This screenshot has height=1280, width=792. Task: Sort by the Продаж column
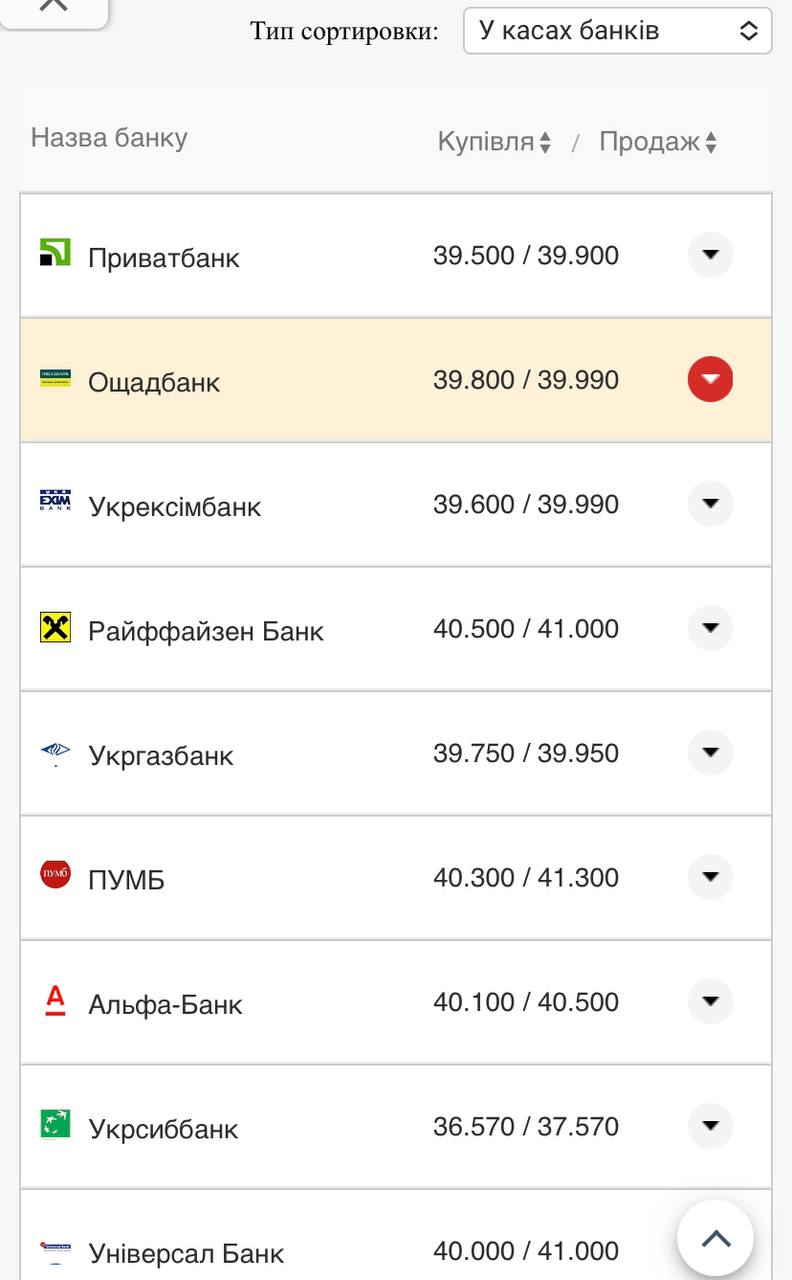point(657,142)
